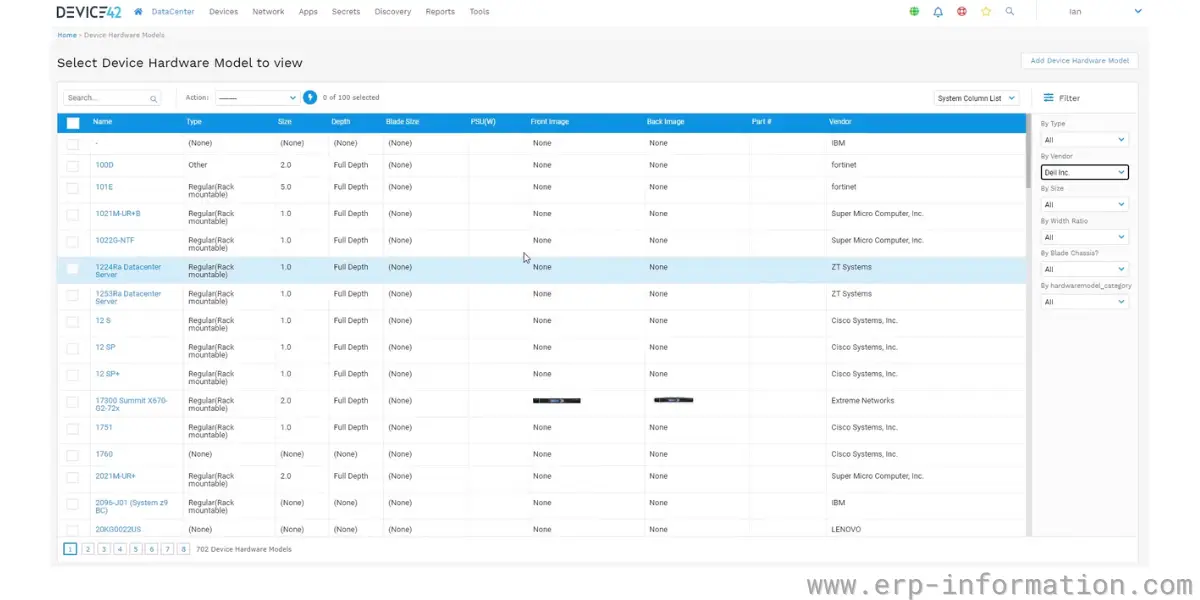Open the Secrets menu
1200x600 pixels.
[x=346, y=12]
